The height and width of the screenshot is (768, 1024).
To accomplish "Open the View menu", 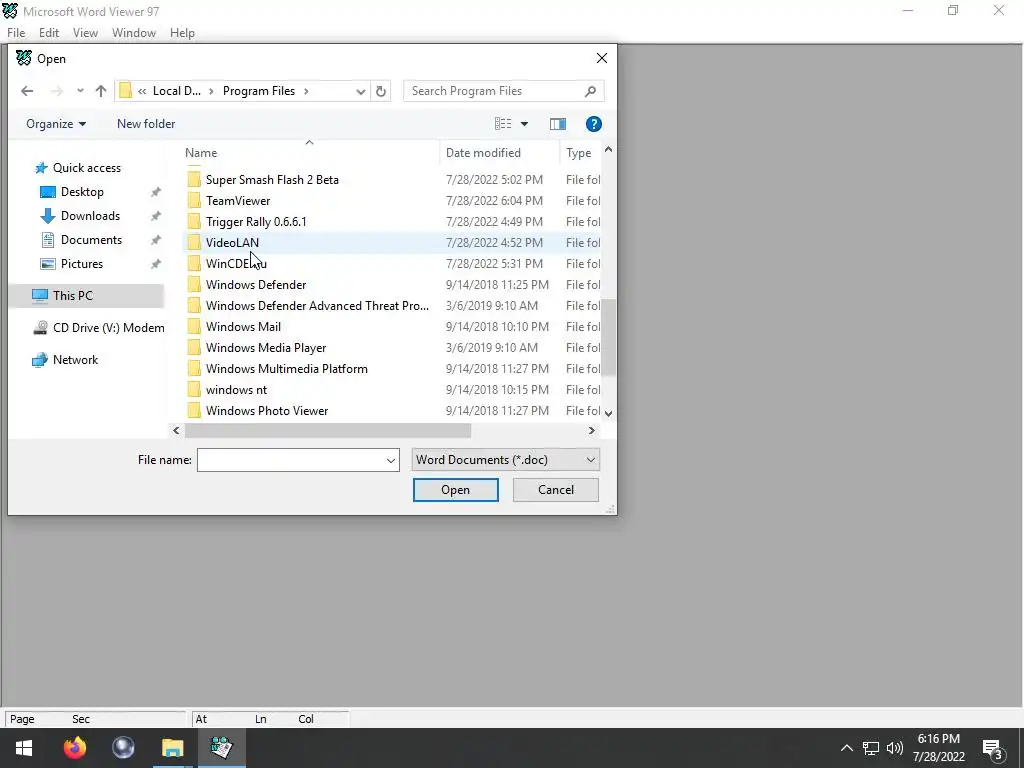I will [85, 33].
